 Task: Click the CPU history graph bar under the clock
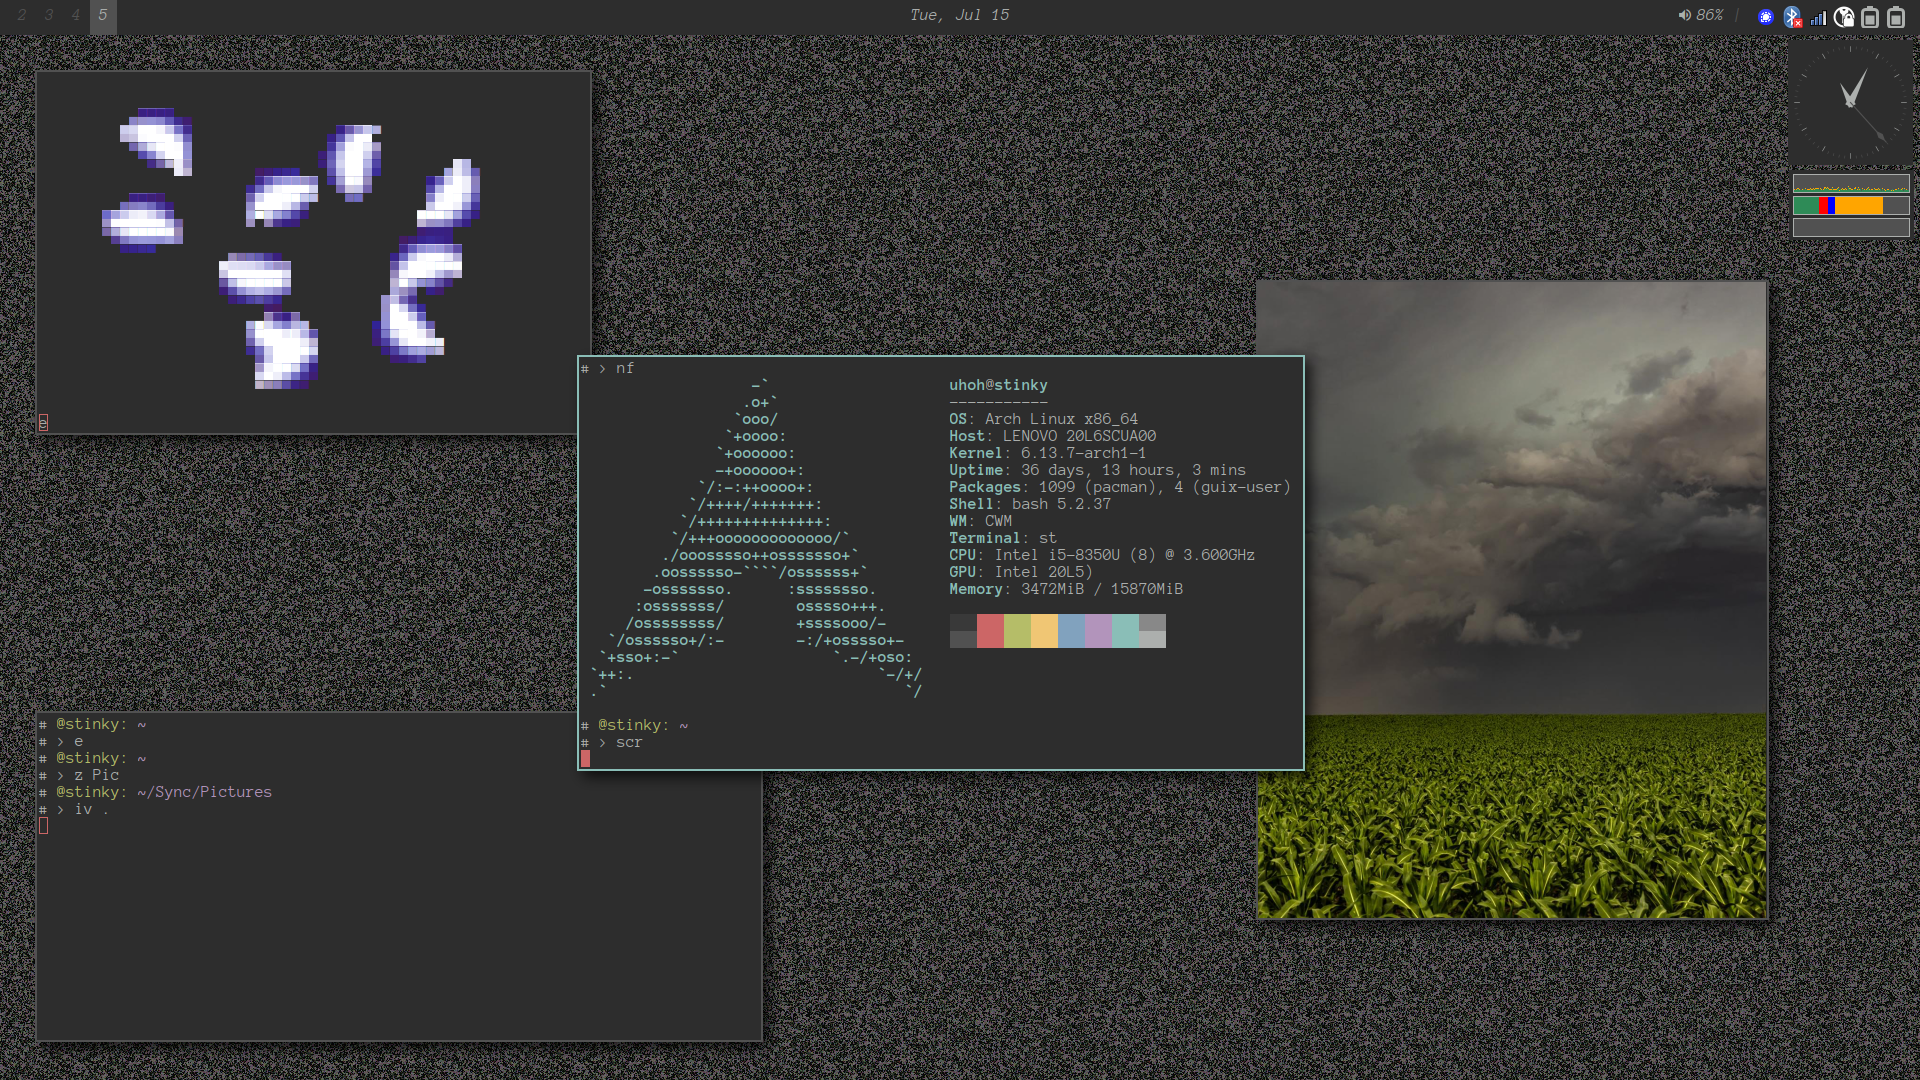click(x=1851, y=184)
